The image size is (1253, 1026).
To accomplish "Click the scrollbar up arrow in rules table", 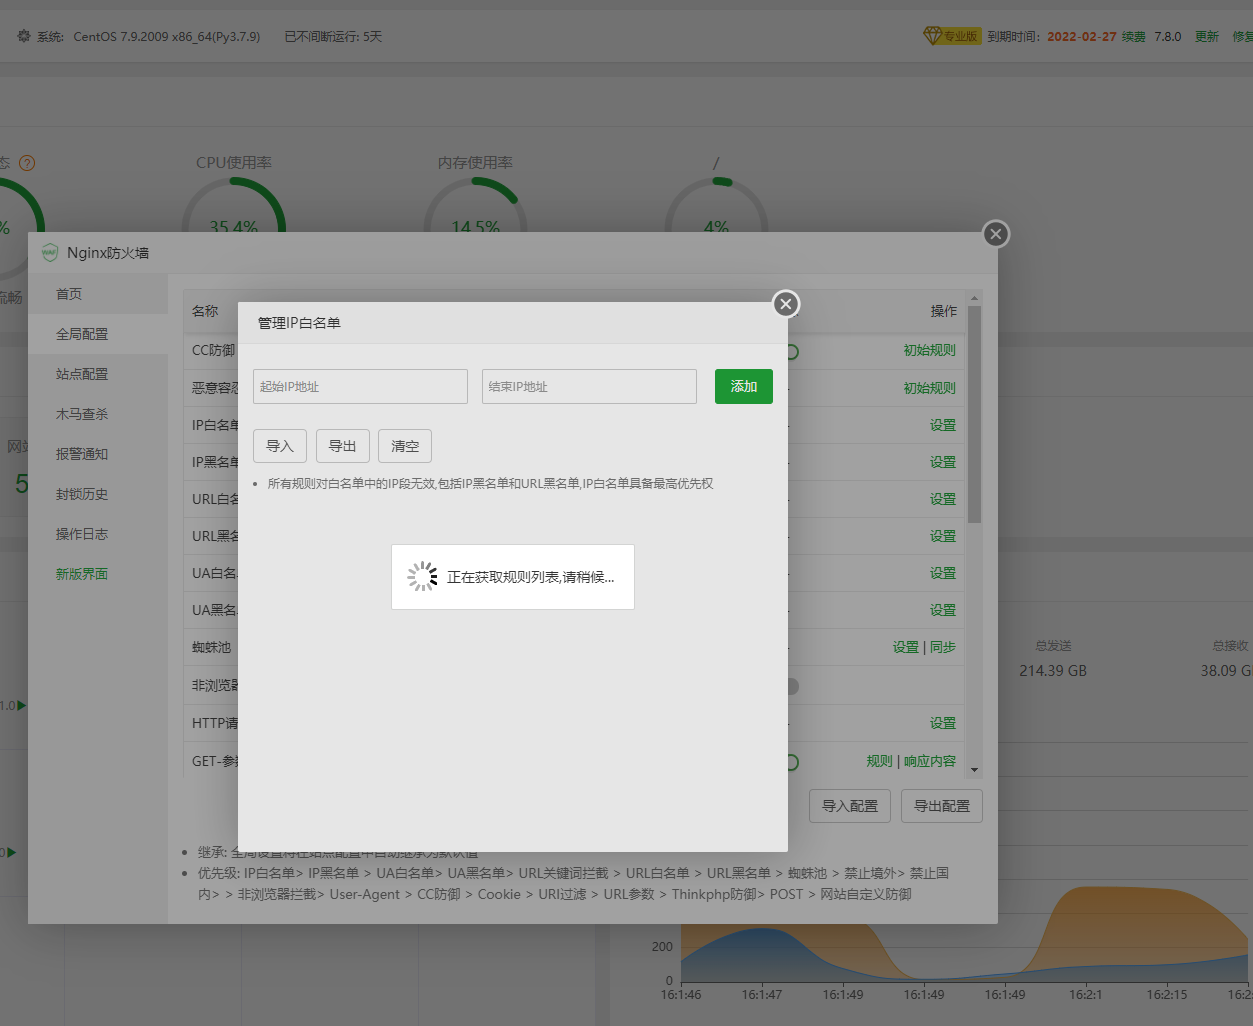I will point(975,297).
